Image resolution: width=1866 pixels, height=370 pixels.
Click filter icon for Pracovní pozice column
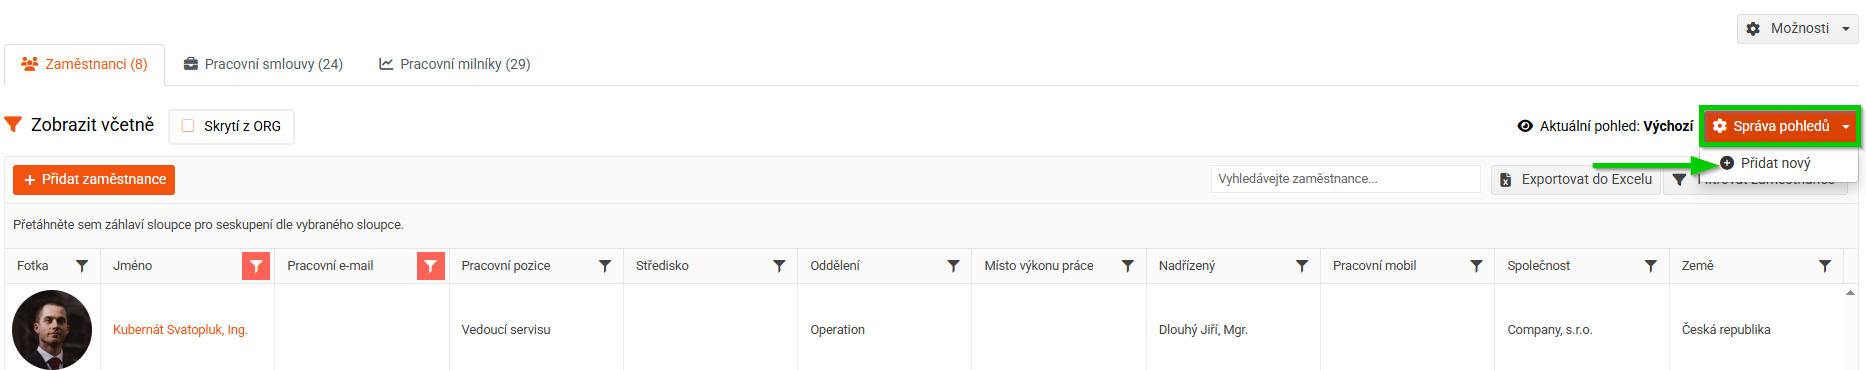pos(605,266)
